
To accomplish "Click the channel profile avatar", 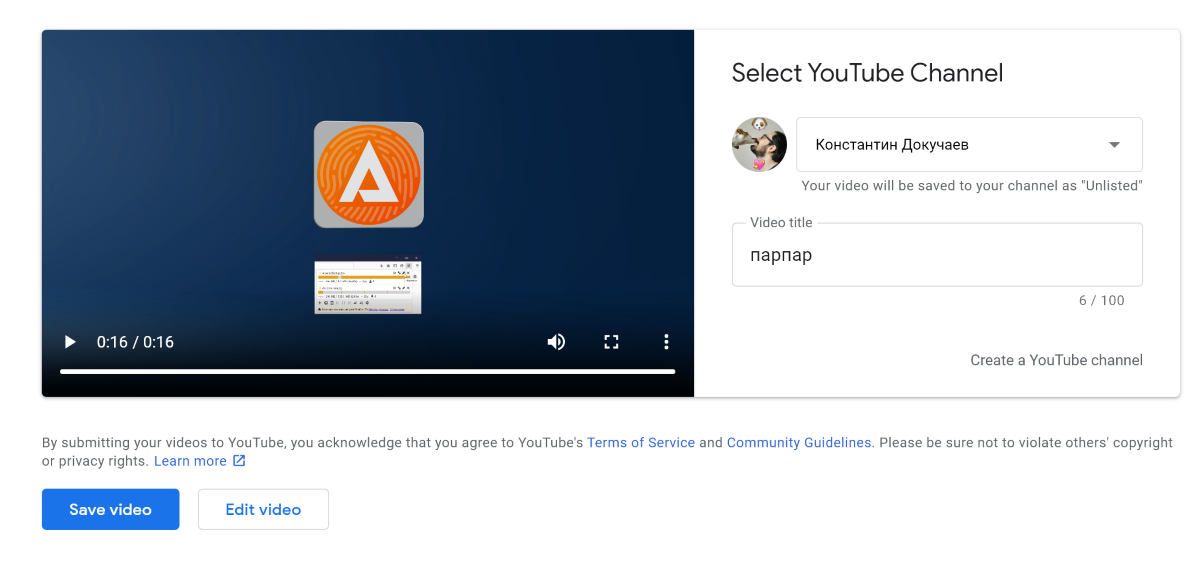I will pyautogui.click(x=759, y=144).
